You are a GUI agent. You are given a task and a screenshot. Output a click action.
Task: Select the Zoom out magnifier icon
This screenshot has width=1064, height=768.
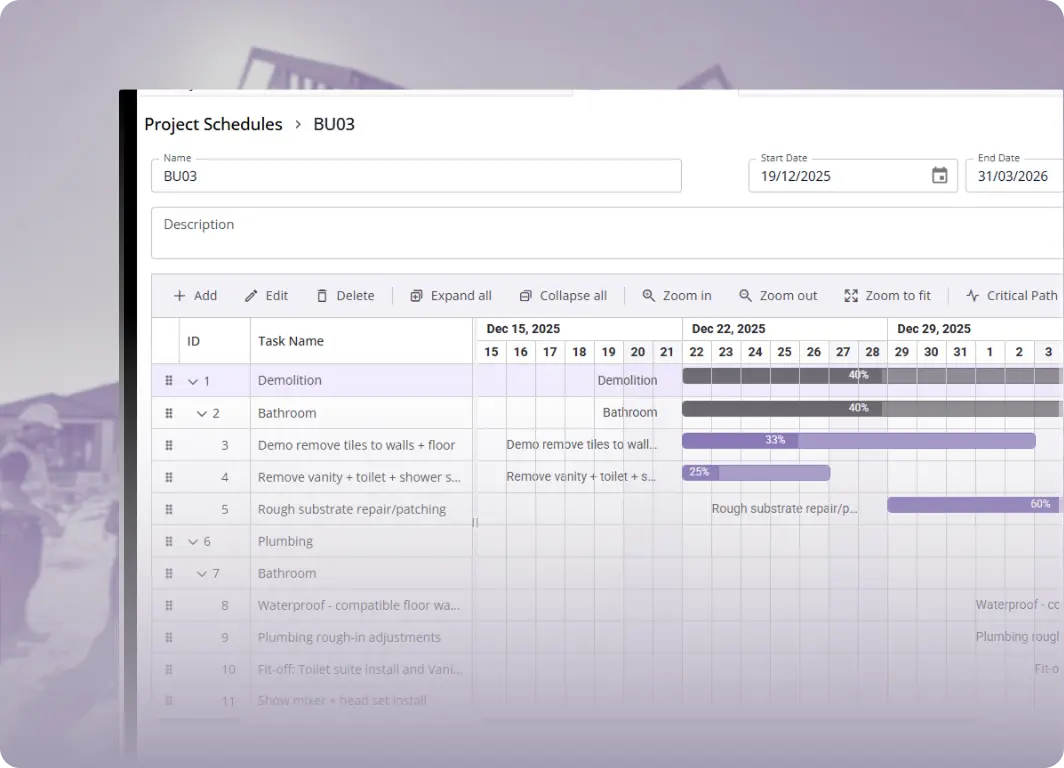point(745,295)
